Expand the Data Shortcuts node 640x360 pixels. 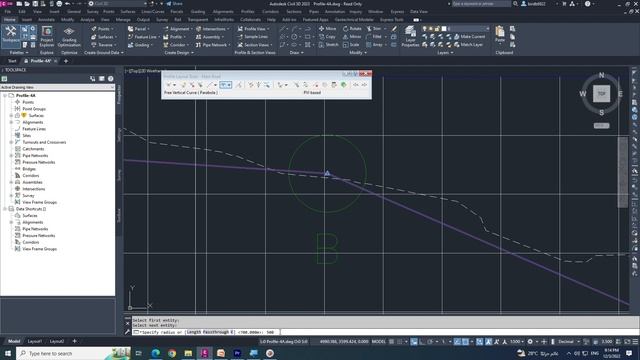pos(5,209)
